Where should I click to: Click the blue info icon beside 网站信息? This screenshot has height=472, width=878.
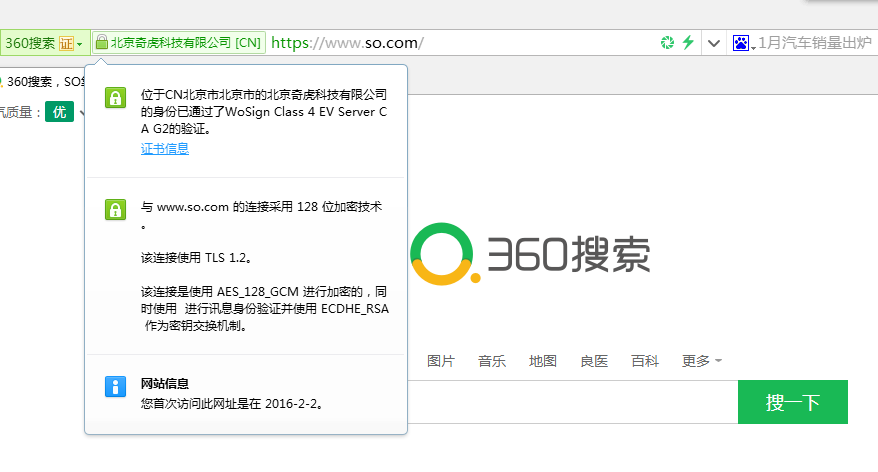(116, 387)
